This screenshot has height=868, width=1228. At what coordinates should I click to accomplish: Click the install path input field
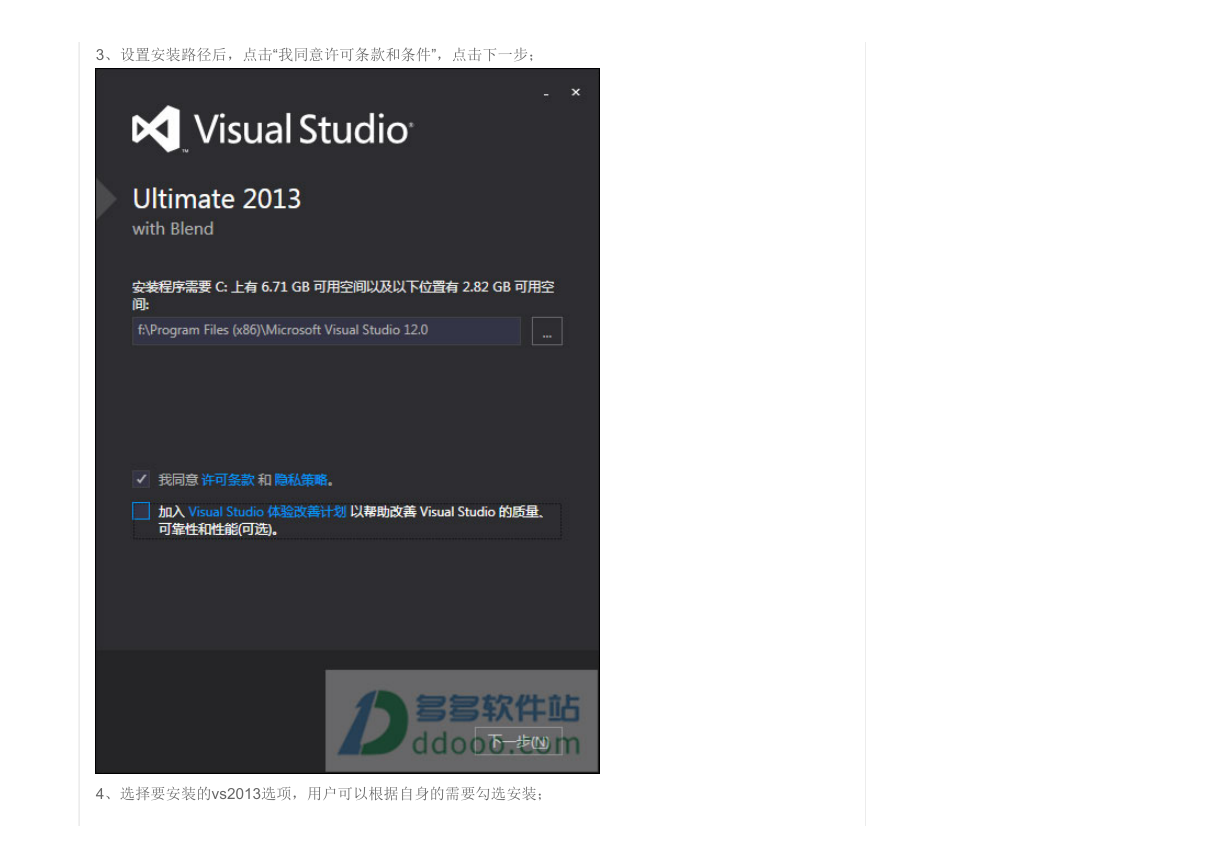coord(326,331)
